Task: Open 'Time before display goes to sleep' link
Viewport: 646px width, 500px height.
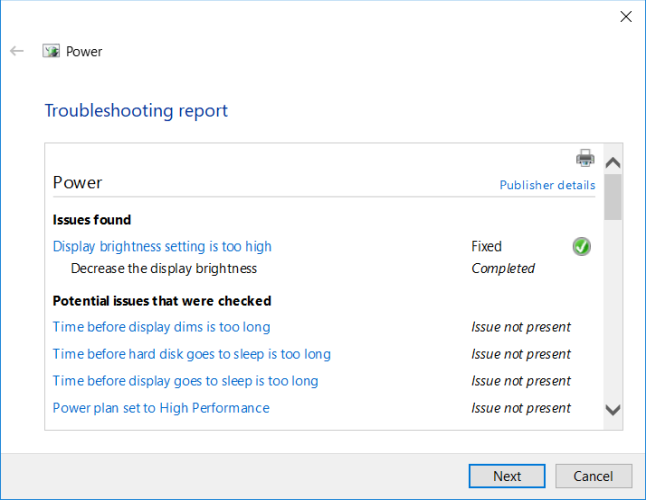Action: pos(185,381)
